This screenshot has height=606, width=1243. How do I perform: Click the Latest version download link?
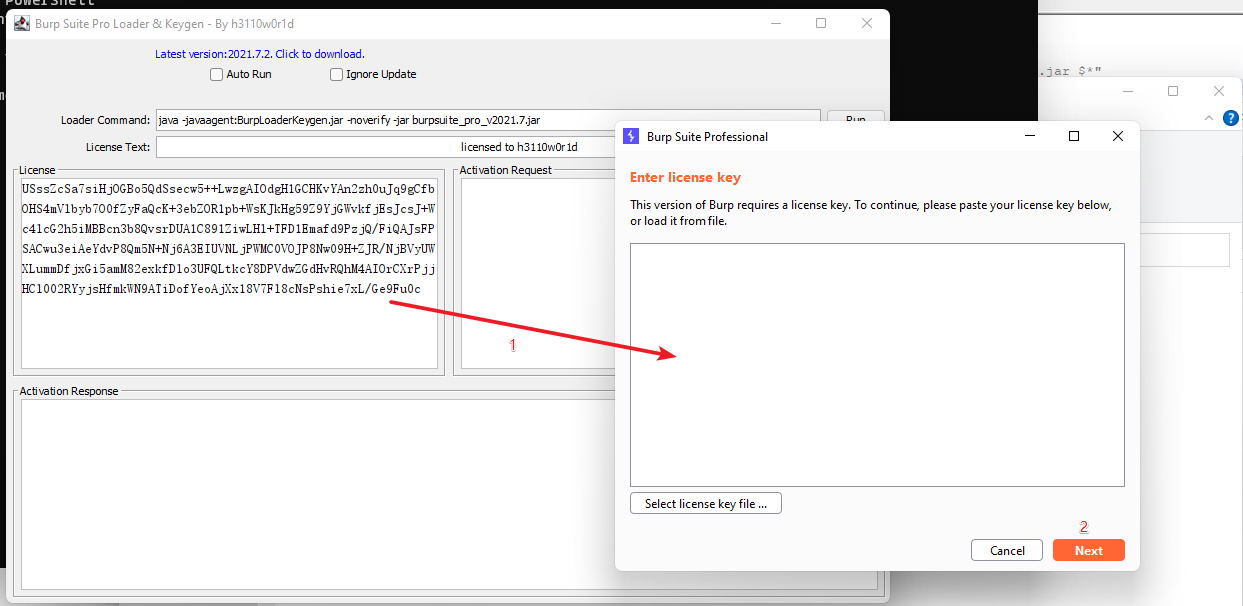[x=259, y=54]
